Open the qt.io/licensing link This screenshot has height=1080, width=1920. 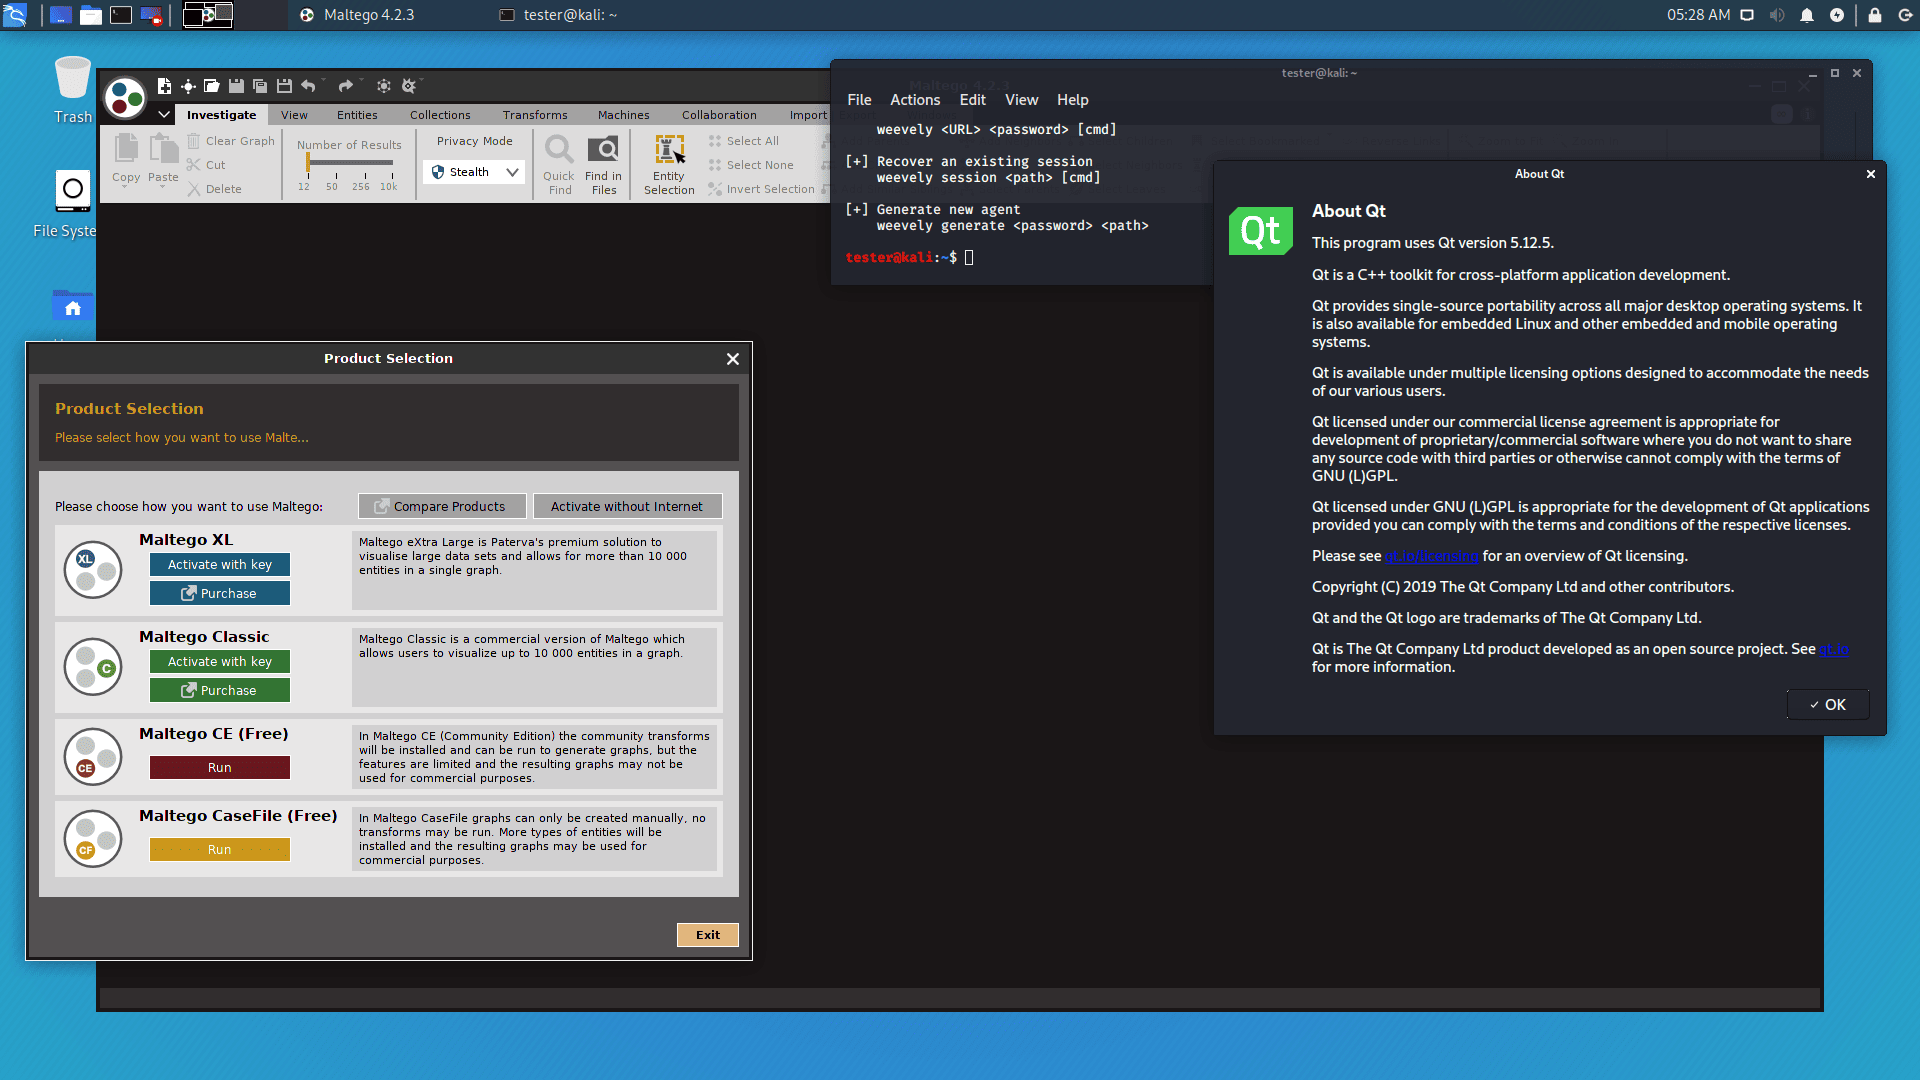1431,556
